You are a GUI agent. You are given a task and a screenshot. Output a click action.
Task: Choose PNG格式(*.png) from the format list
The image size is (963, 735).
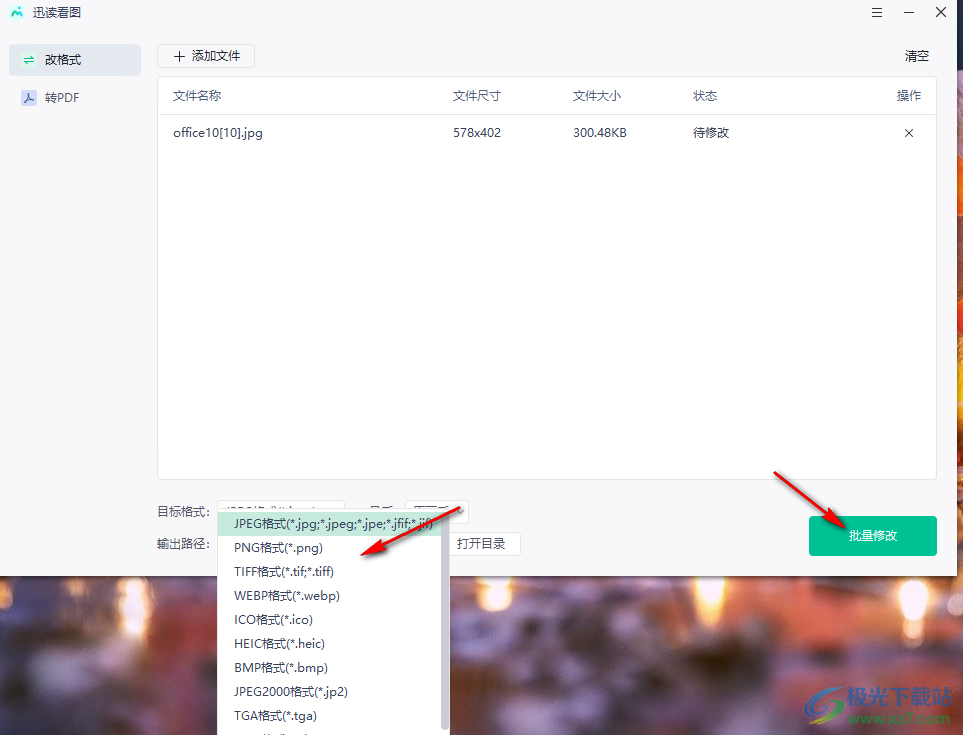329,548
